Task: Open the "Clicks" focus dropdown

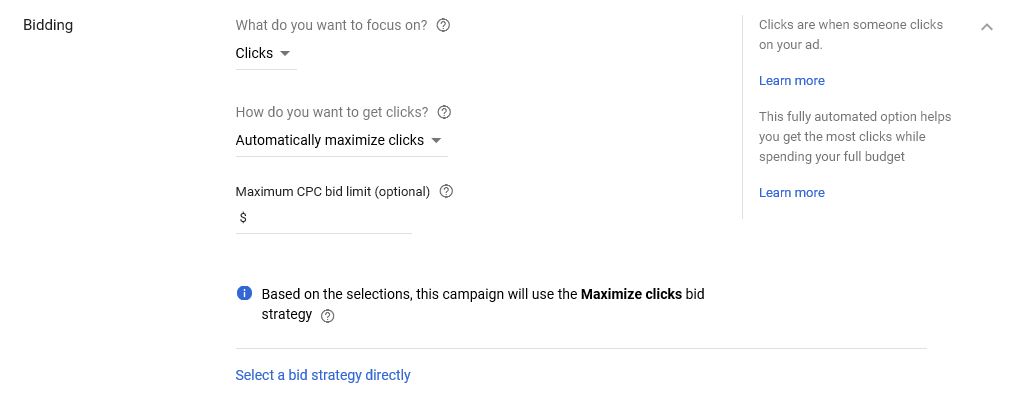Action: (x=266, y=54)
